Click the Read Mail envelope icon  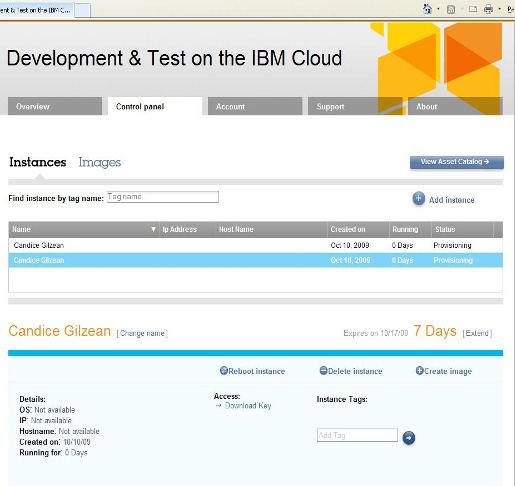[x=473, y=9]
